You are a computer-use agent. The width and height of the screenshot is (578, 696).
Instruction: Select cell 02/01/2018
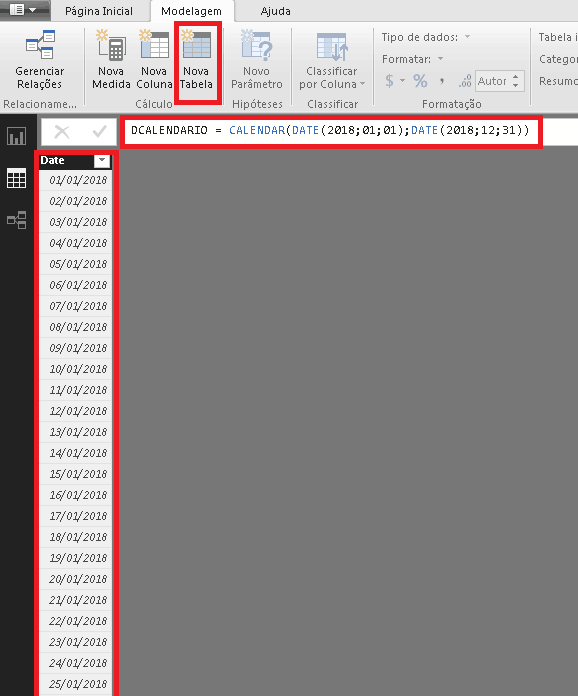point(75,201)
